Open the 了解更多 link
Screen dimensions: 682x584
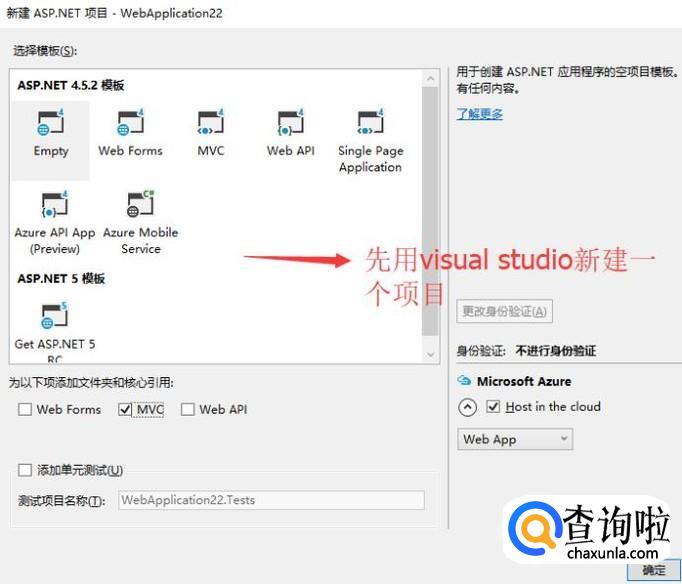click(479, 114)
